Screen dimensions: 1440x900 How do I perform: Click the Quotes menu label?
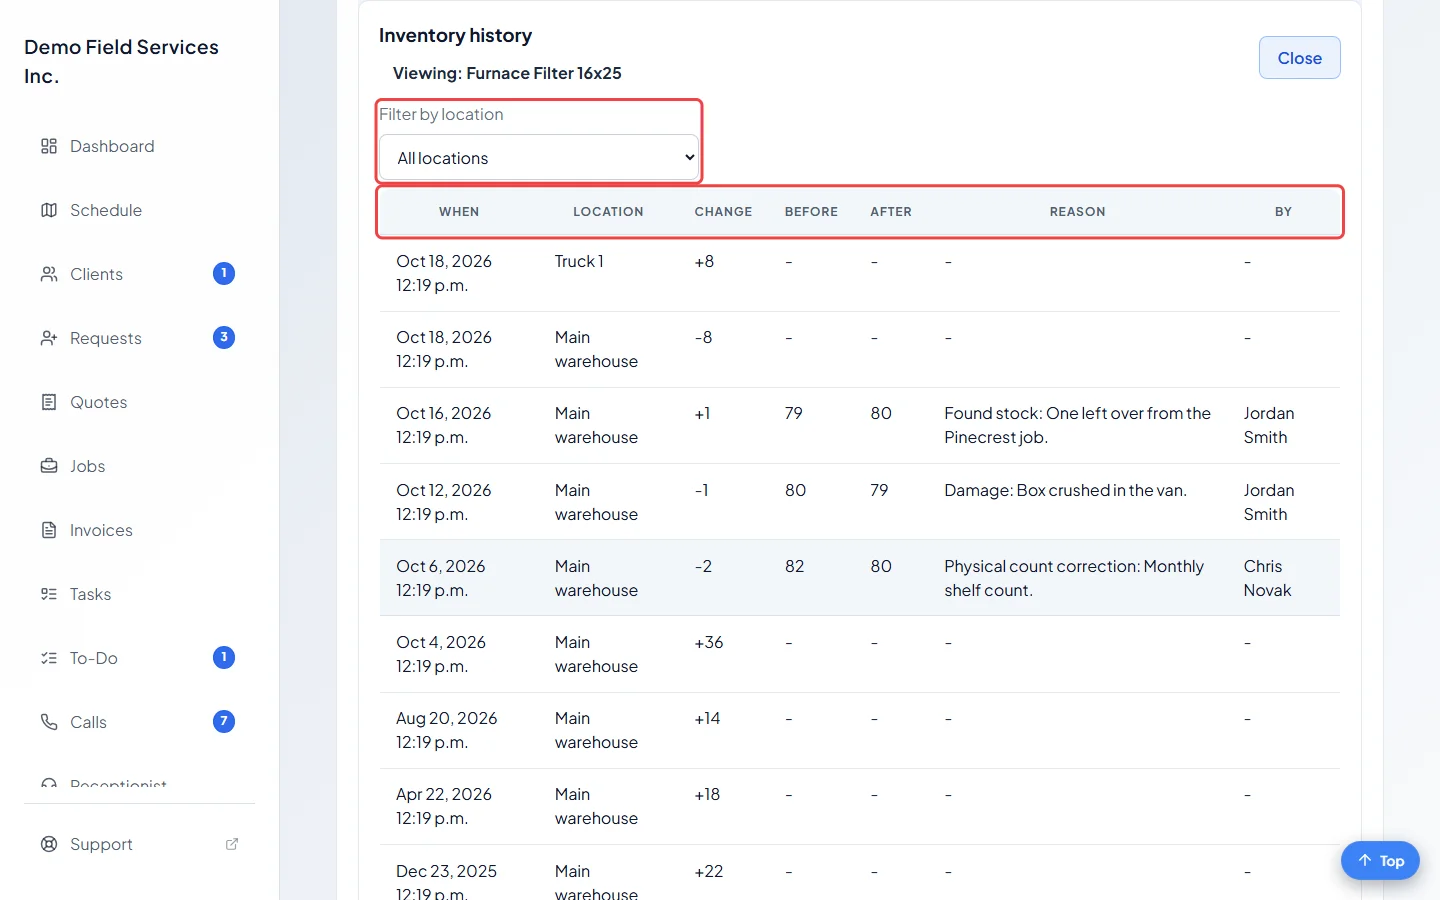(99, 402)
